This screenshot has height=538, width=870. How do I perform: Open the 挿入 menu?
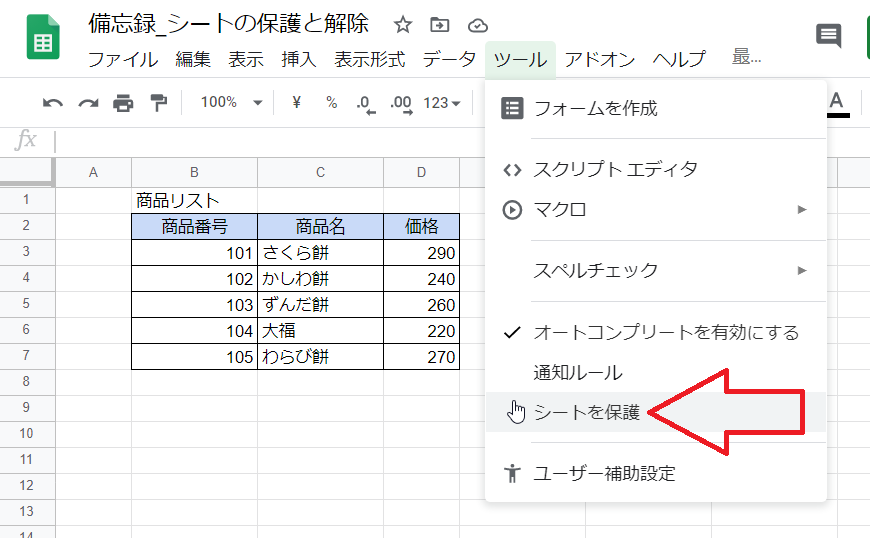(299, 59)
